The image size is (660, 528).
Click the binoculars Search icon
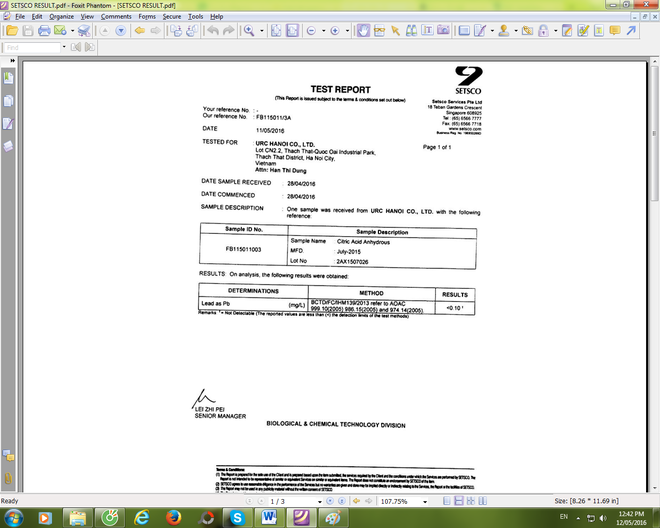411,31
